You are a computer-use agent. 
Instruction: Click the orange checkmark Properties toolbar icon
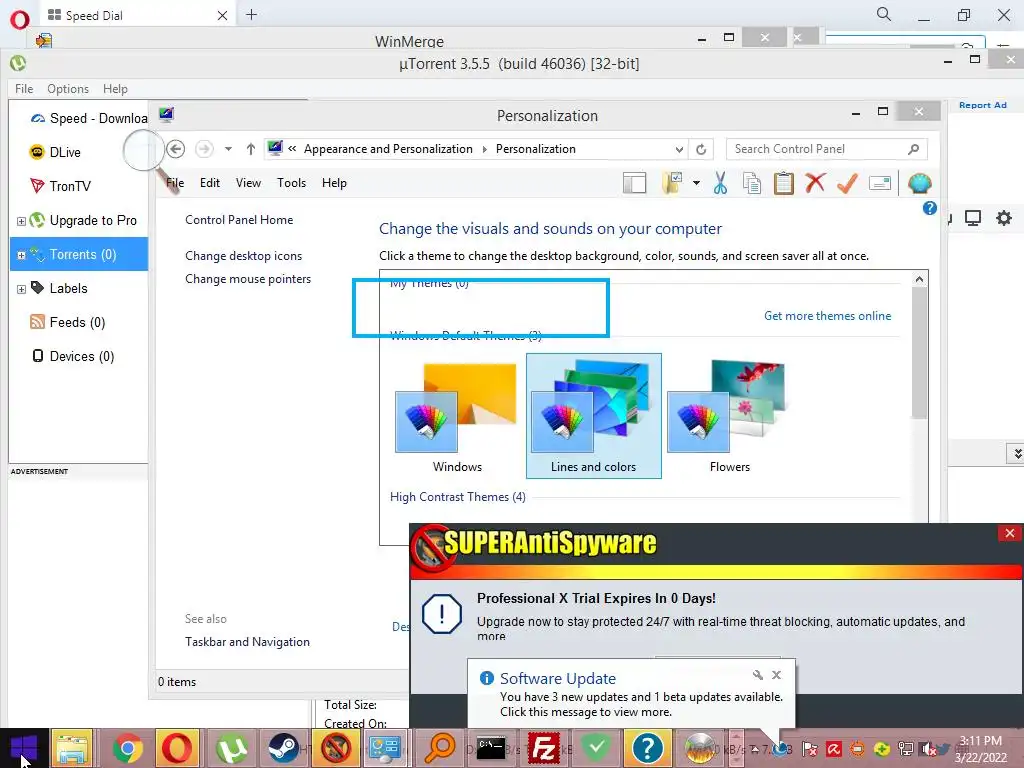click(847, 183)
